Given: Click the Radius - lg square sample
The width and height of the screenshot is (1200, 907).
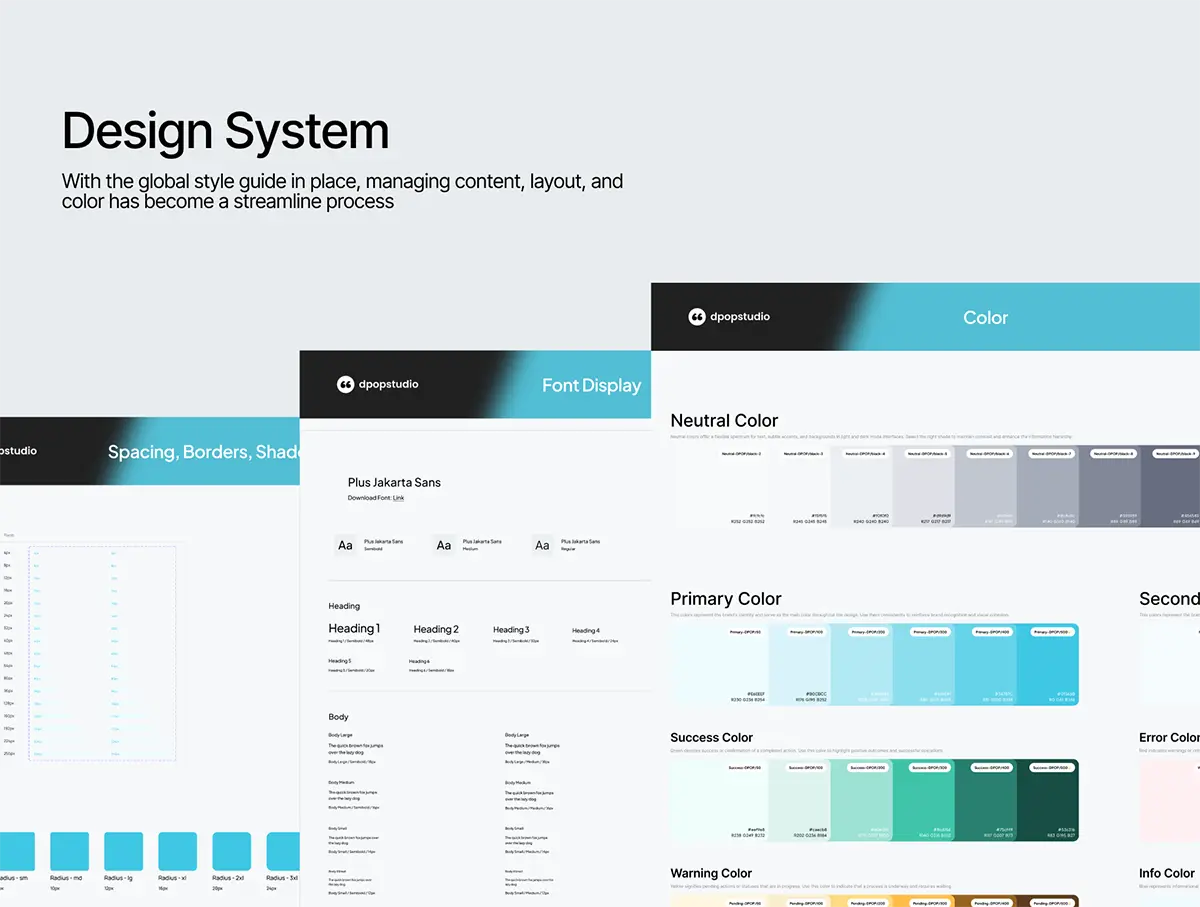Looking at the screenshot, I should point(123,851).
